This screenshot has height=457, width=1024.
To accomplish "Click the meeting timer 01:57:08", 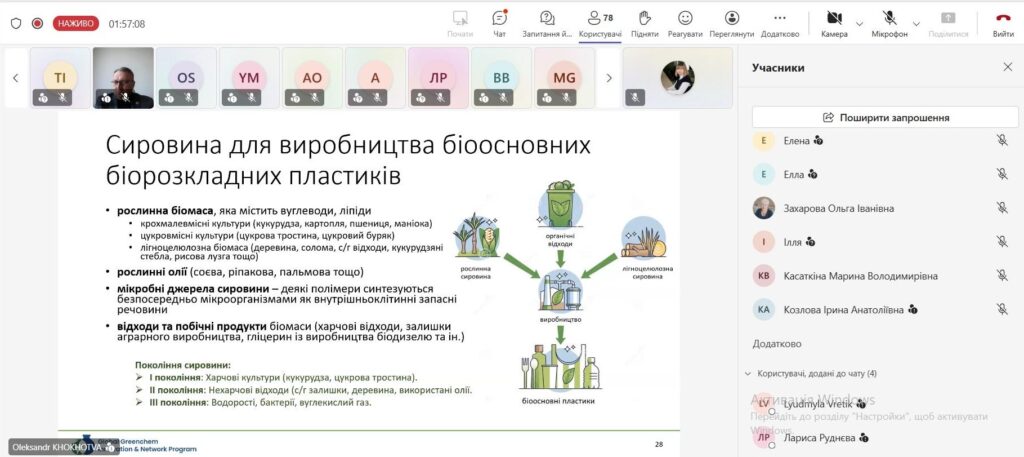I will tap(127, 24).
